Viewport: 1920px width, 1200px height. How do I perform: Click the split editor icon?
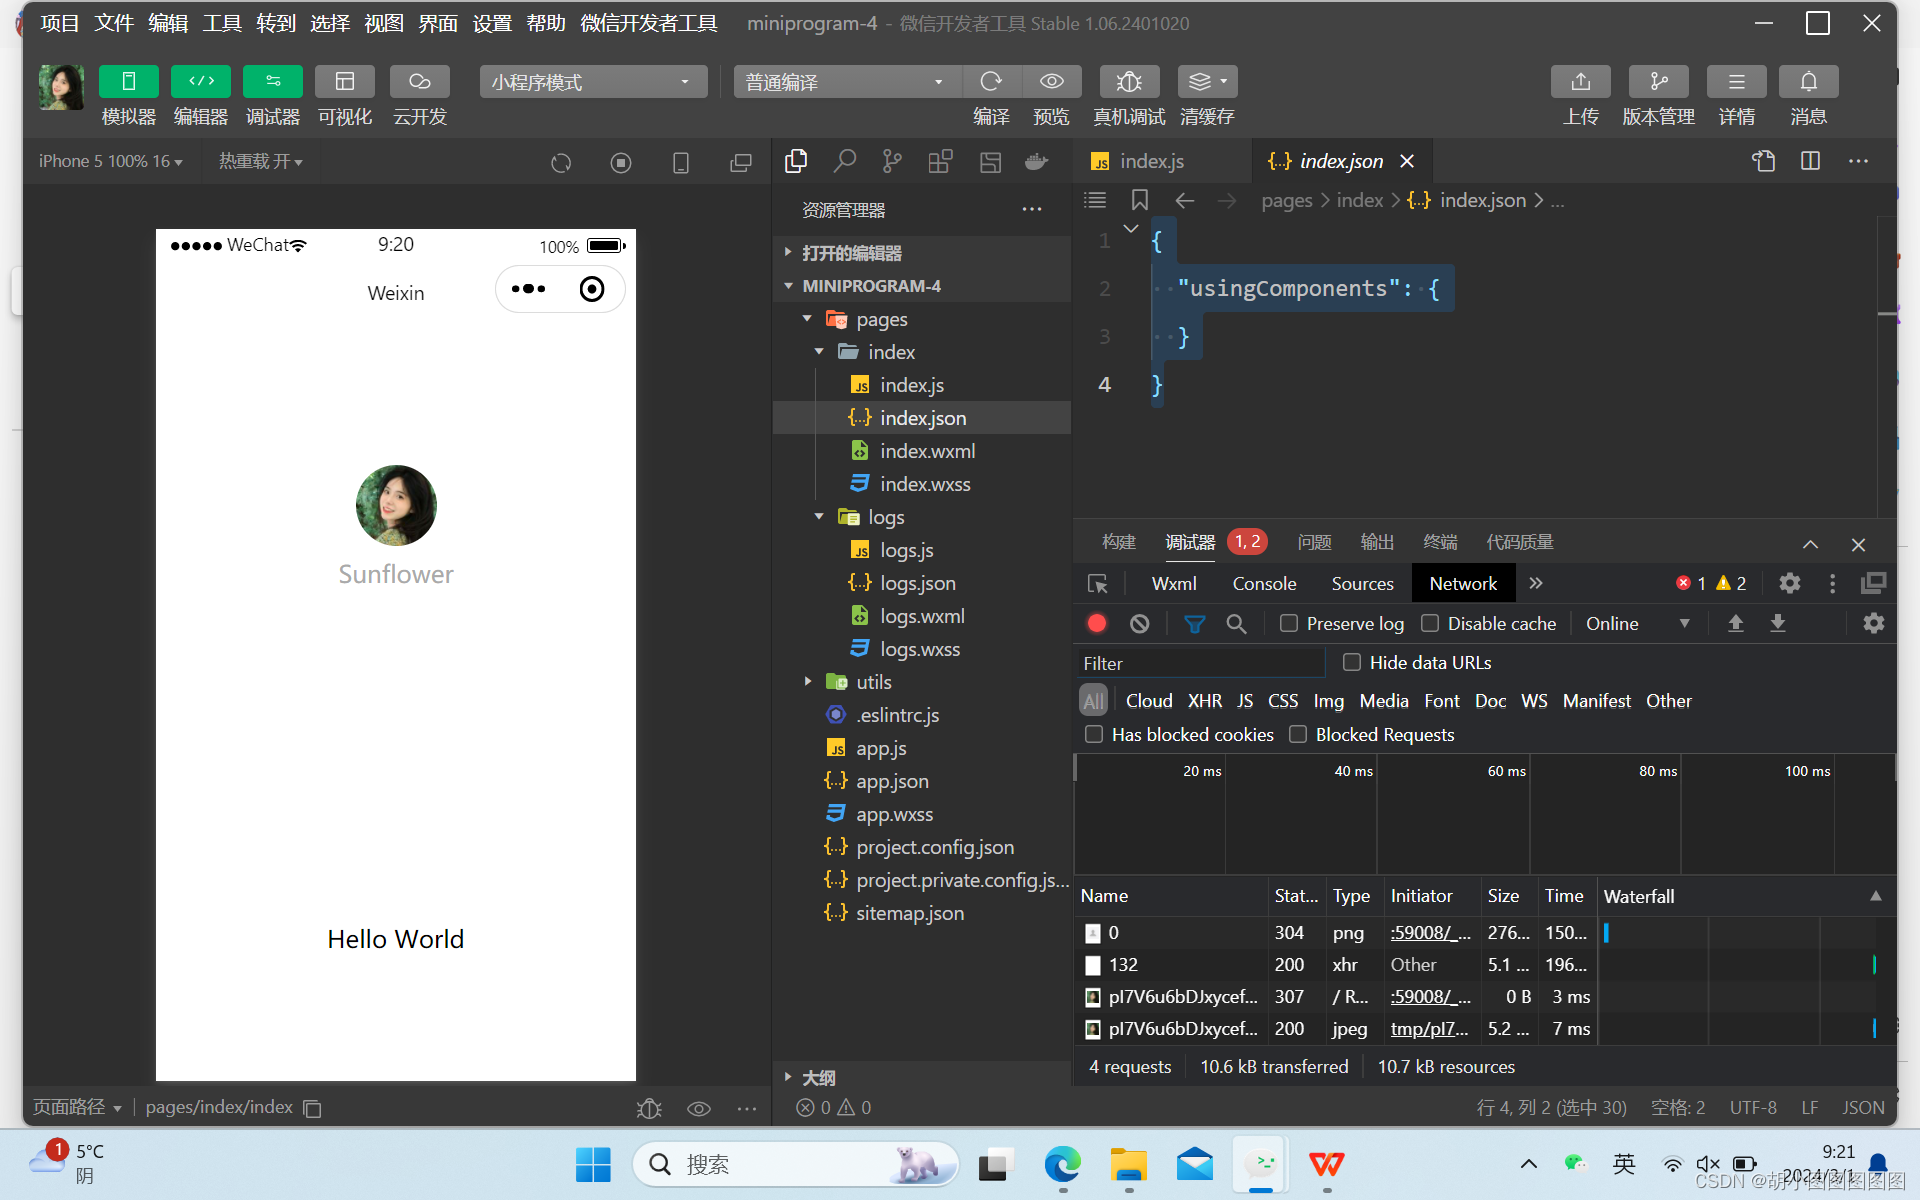click(x=1810, y=161)
